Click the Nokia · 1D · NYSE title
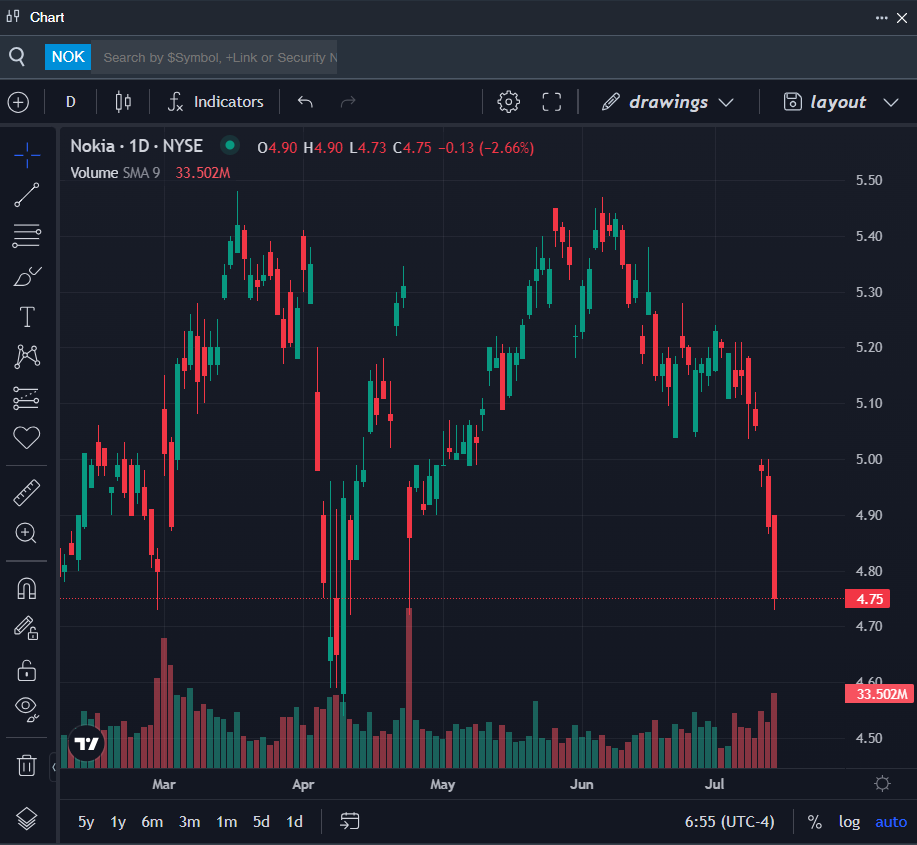Viewport: 917px width, 845px height. (136, 146)
